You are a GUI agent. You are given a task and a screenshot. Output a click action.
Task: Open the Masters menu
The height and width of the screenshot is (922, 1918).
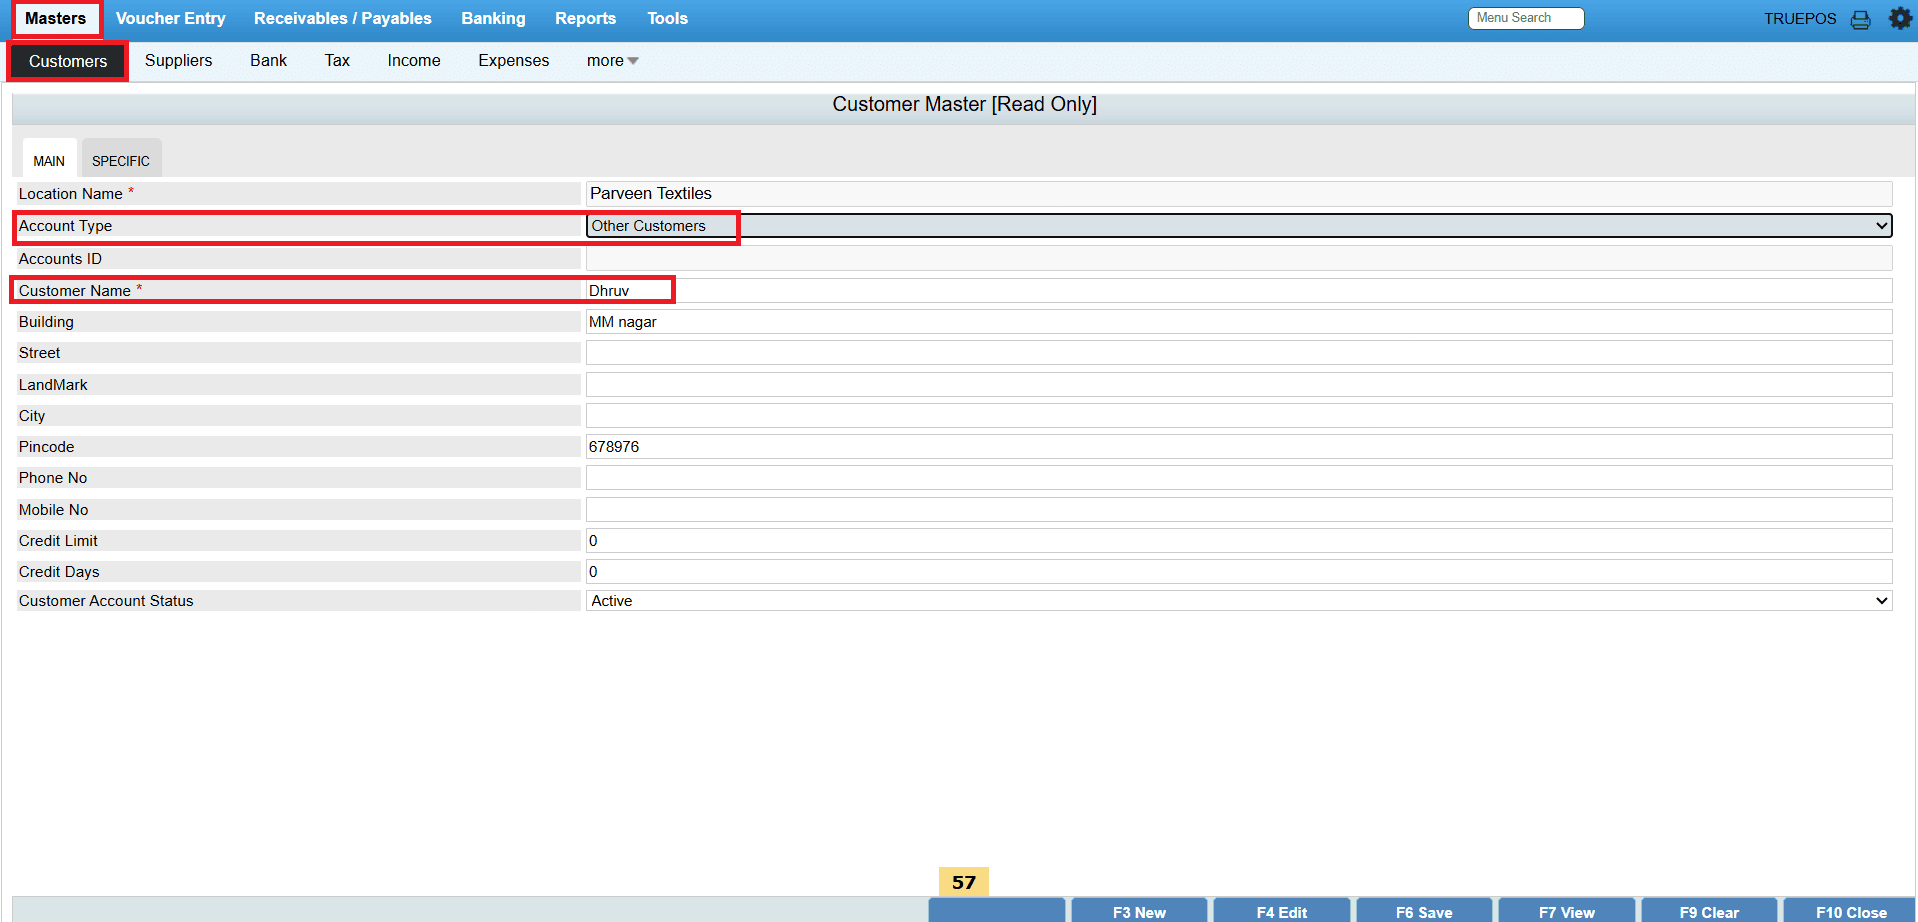click(x=56, y=19)
